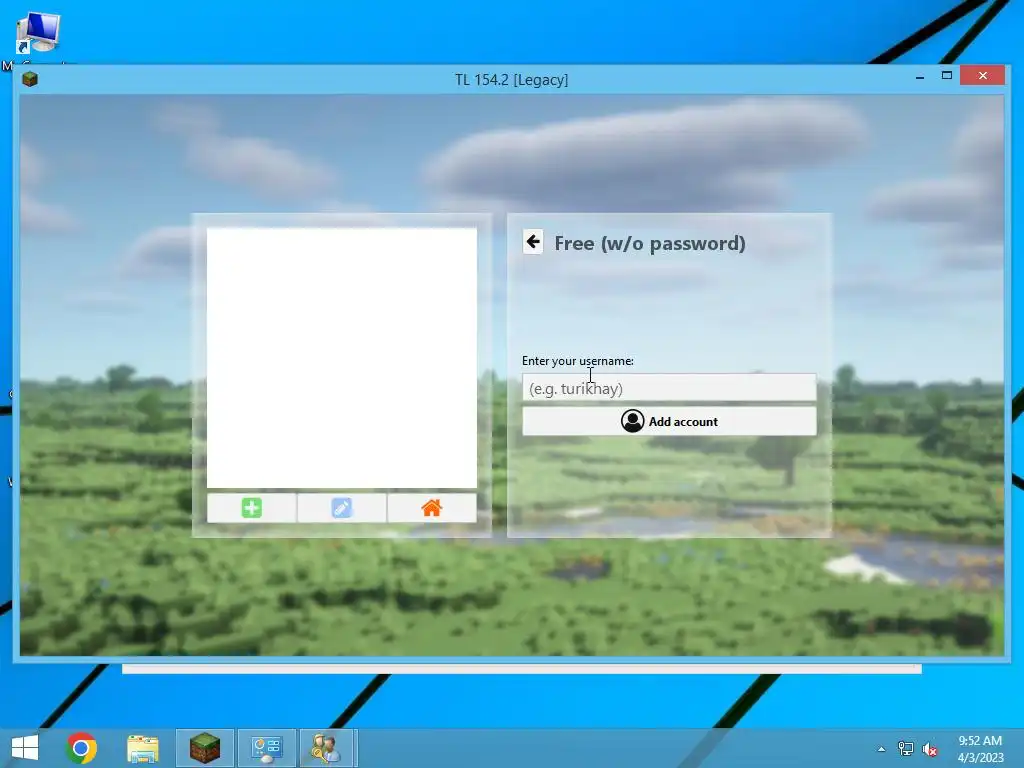Click the blue pencil edit-account icon
The width and height of the screenshot is (1024, 768).
click(342, 508)
